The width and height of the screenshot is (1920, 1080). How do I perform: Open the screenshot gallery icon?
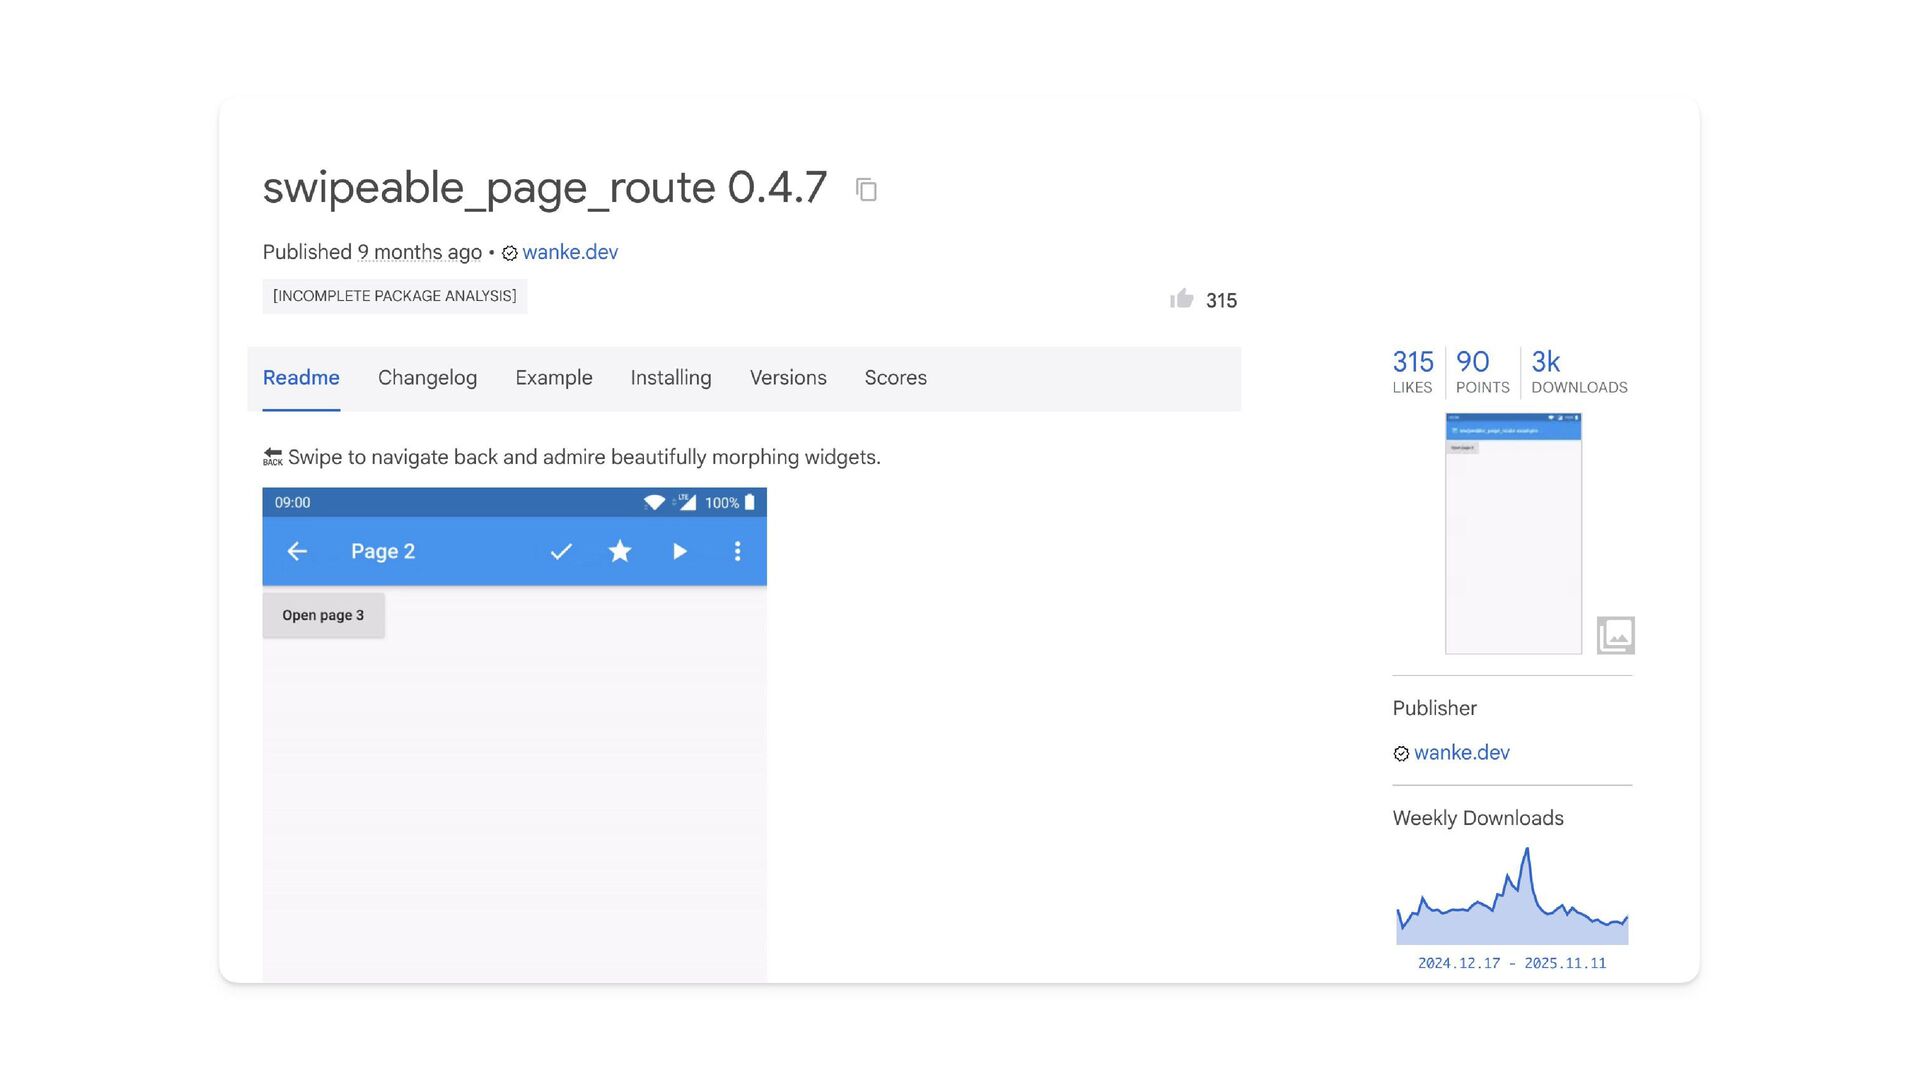click(1615, 635)
